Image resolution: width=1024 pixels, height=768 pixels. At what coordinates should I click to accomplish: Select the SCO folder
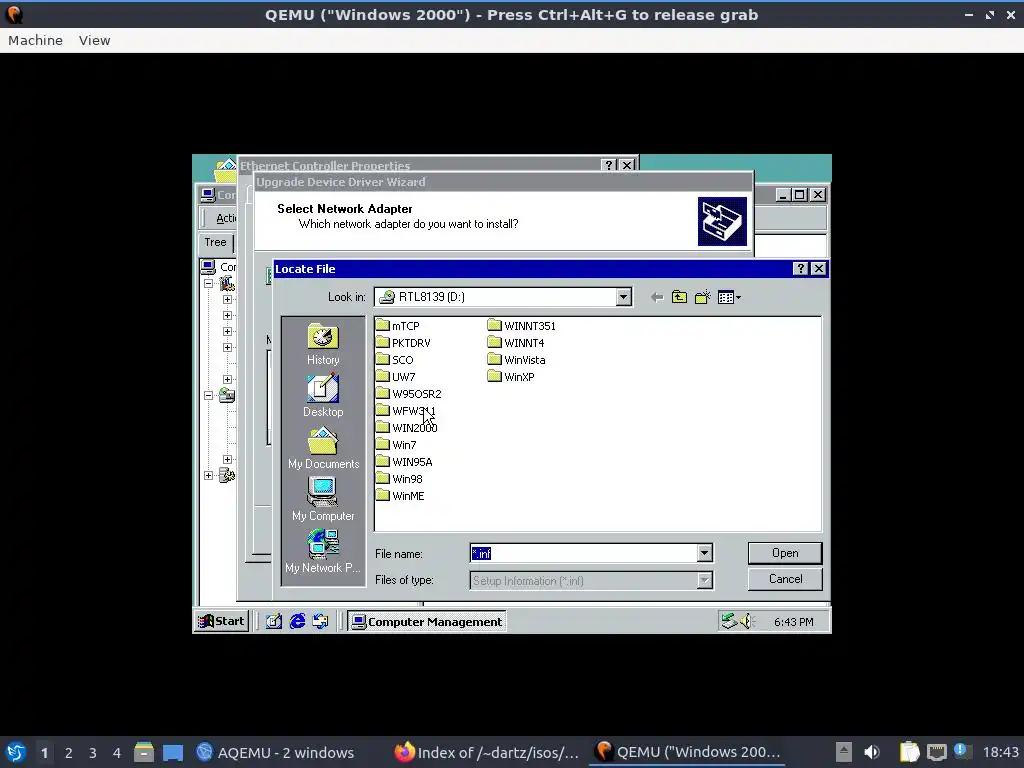(x=394, y=359)
